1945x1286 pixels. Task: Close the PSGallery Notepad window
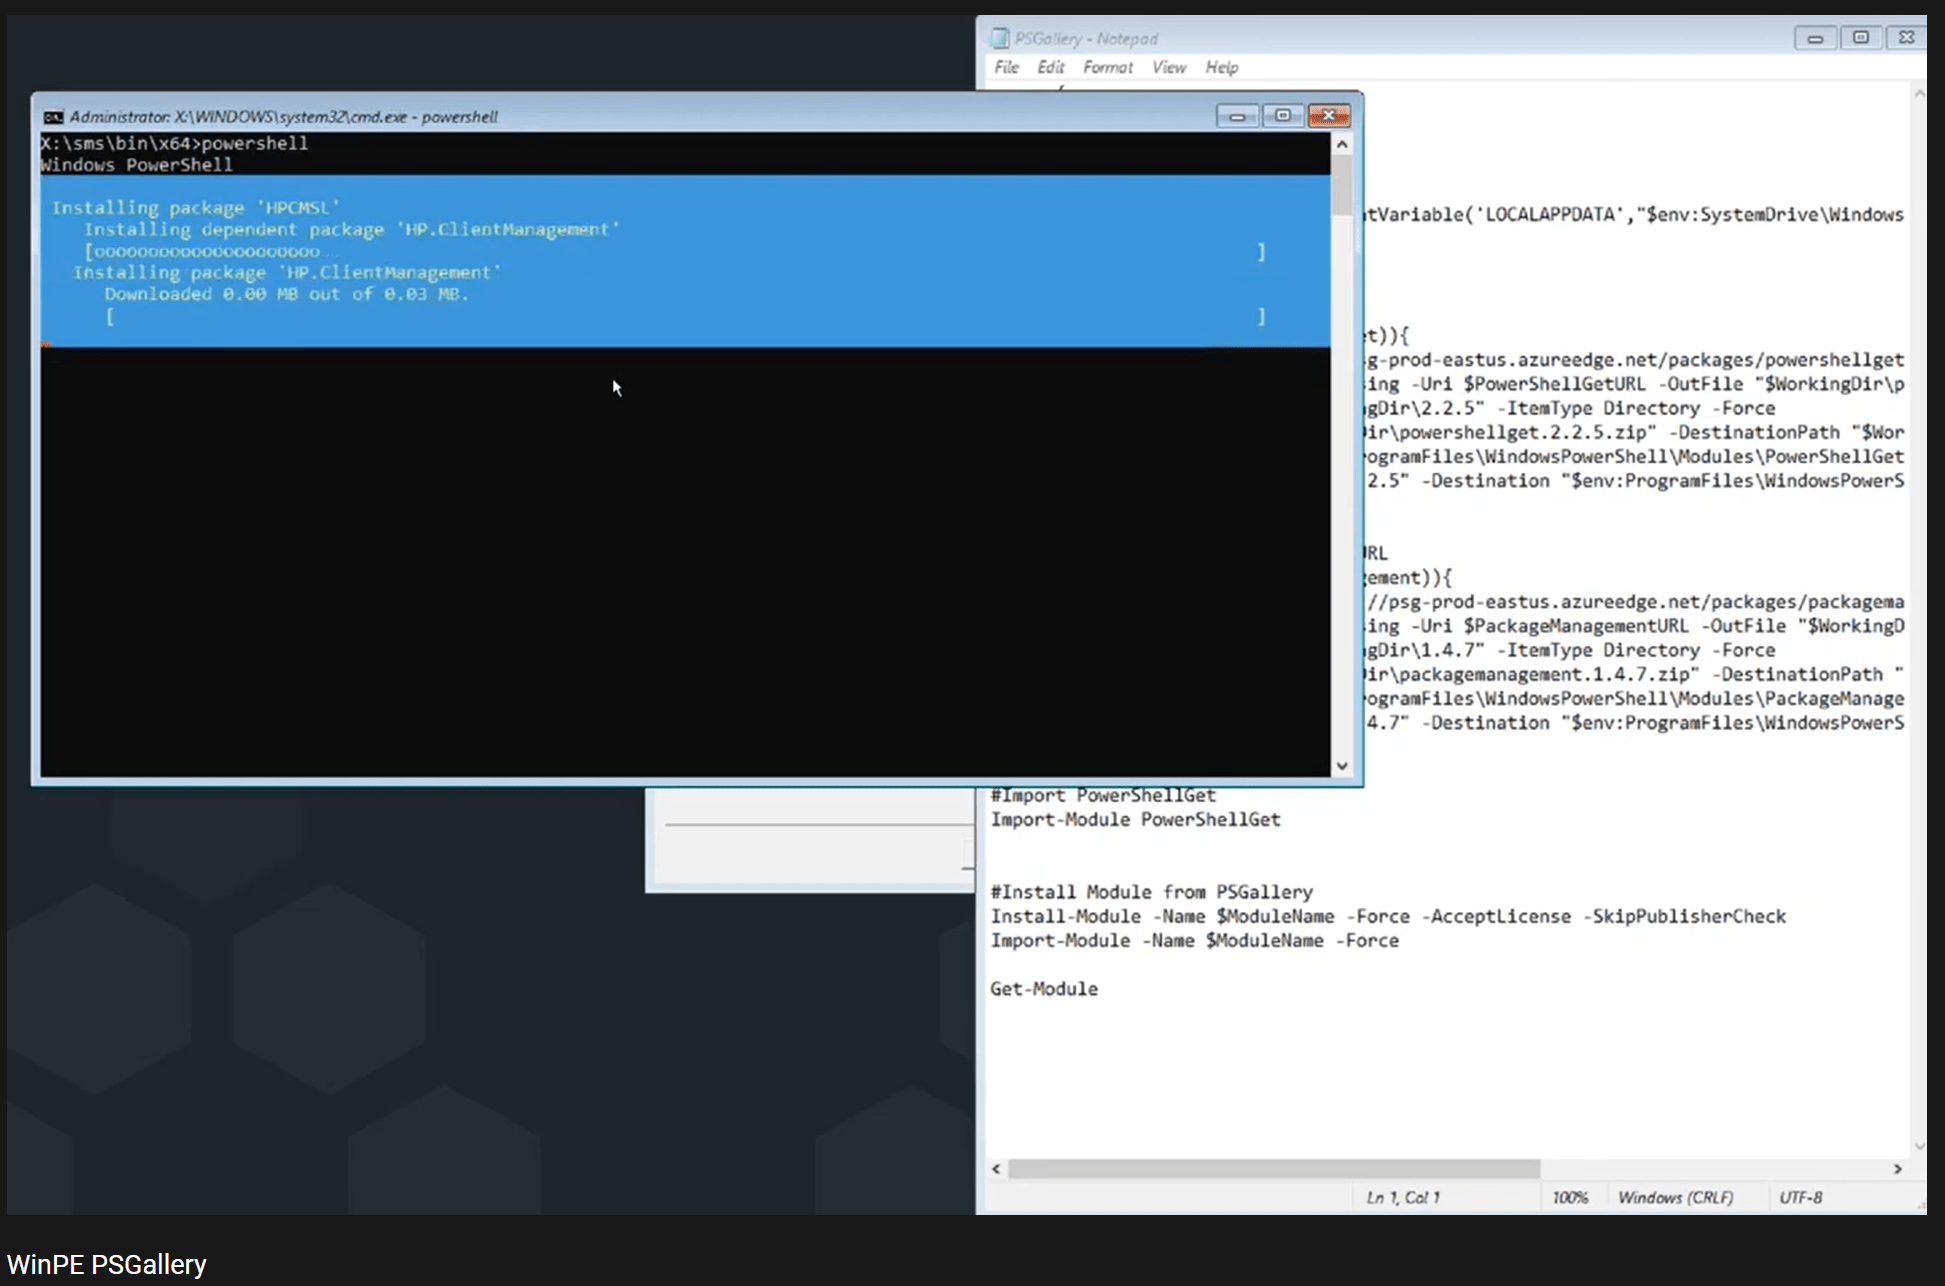click(1906, 38)
